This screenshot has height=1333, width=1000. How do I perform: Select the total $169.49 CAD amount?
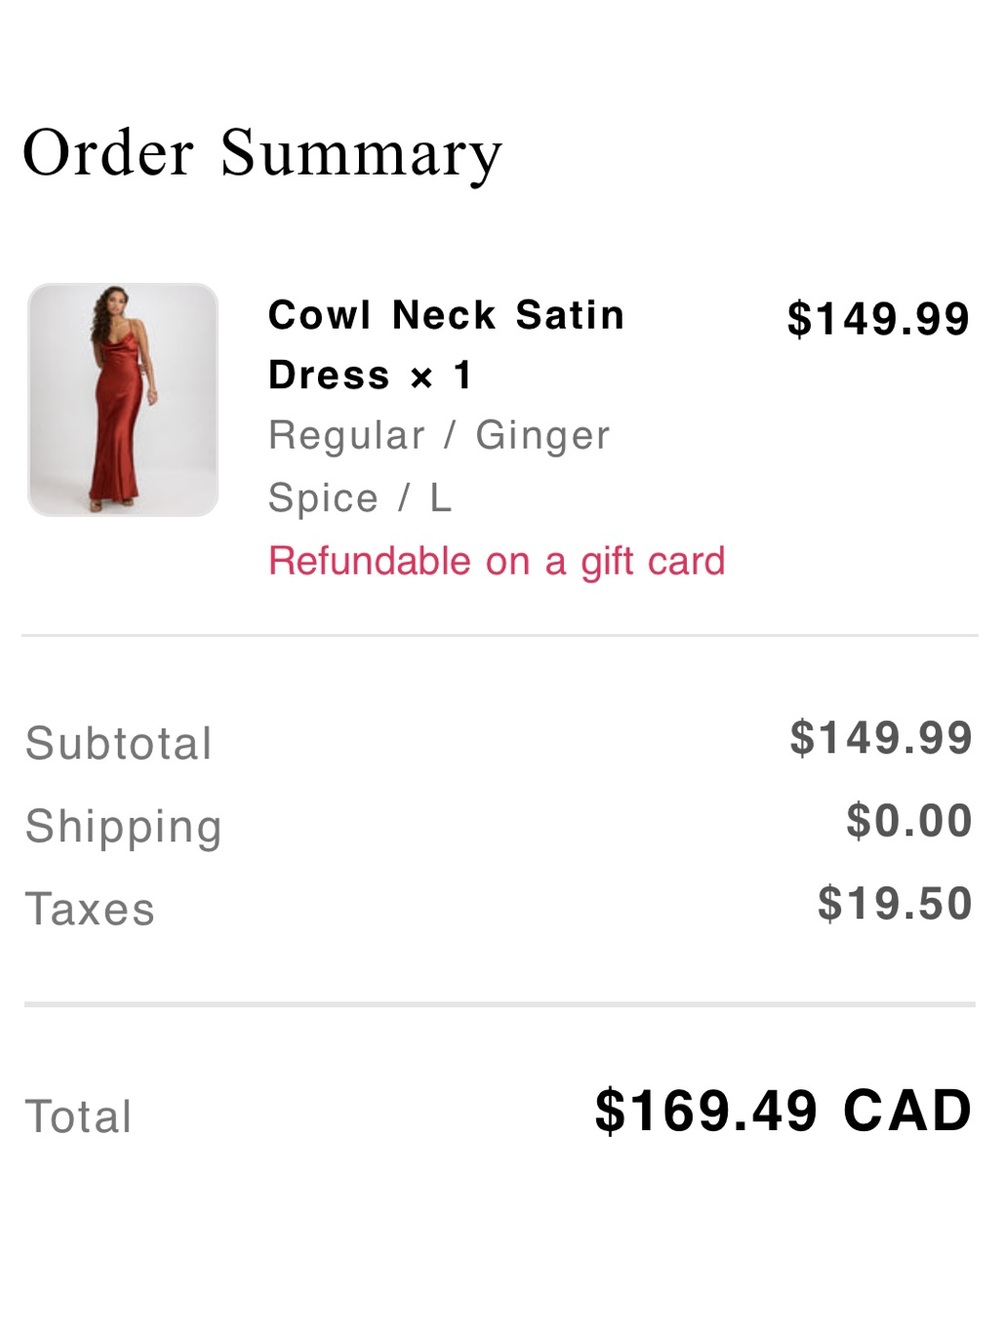(x=783, y=1111)
